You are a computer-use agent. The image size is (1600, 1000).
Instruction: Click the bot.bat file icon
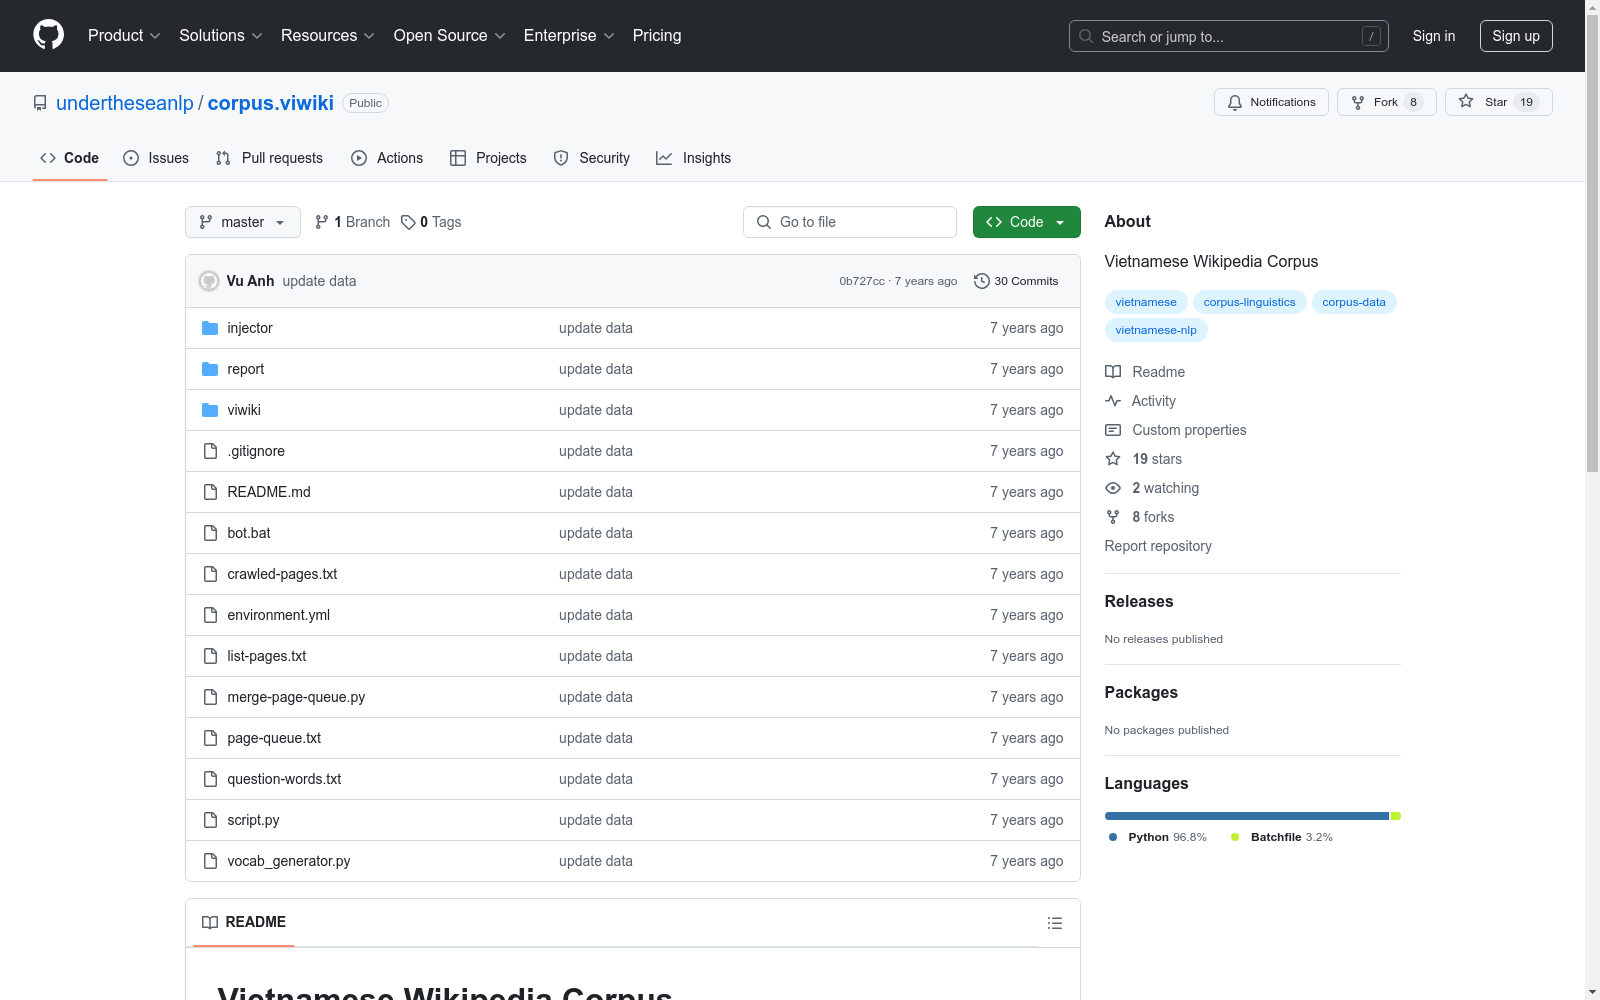point(210,533)
